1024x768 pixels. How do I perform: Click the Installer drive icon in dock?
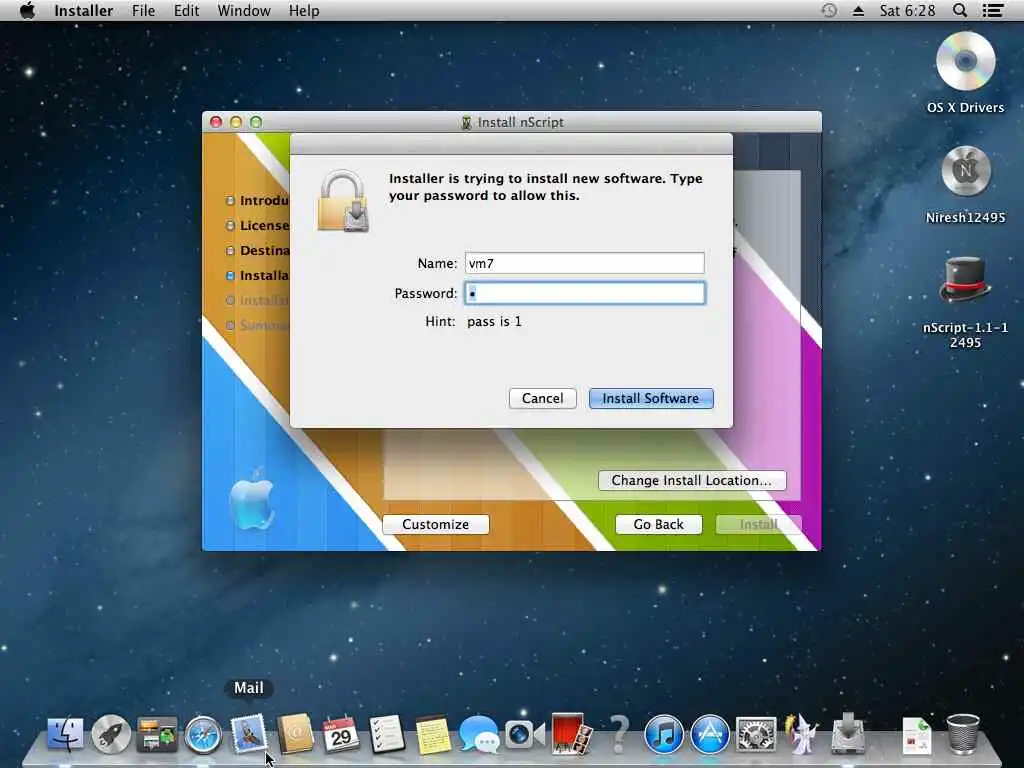848,733
